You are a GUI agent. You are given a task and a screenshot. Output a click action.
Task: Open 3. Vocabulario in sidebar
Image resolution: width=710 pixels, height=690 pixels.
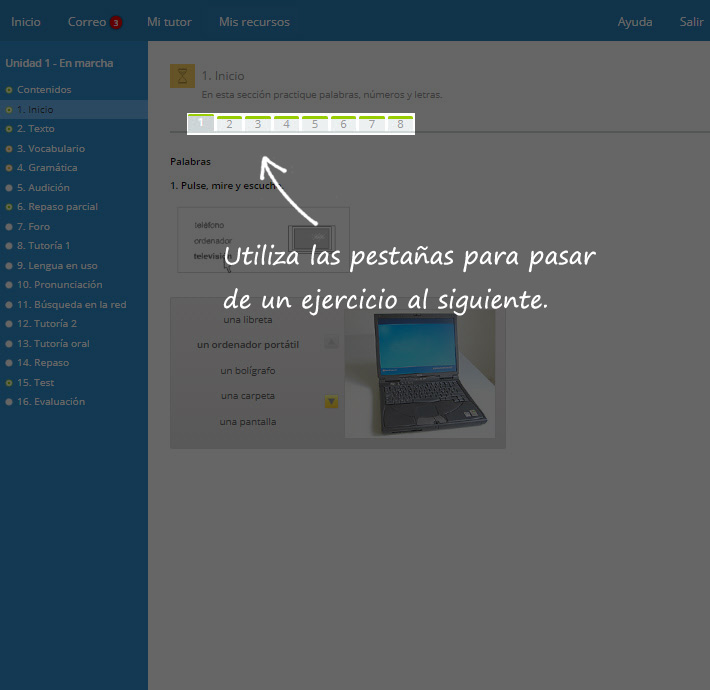coord(50,149)
